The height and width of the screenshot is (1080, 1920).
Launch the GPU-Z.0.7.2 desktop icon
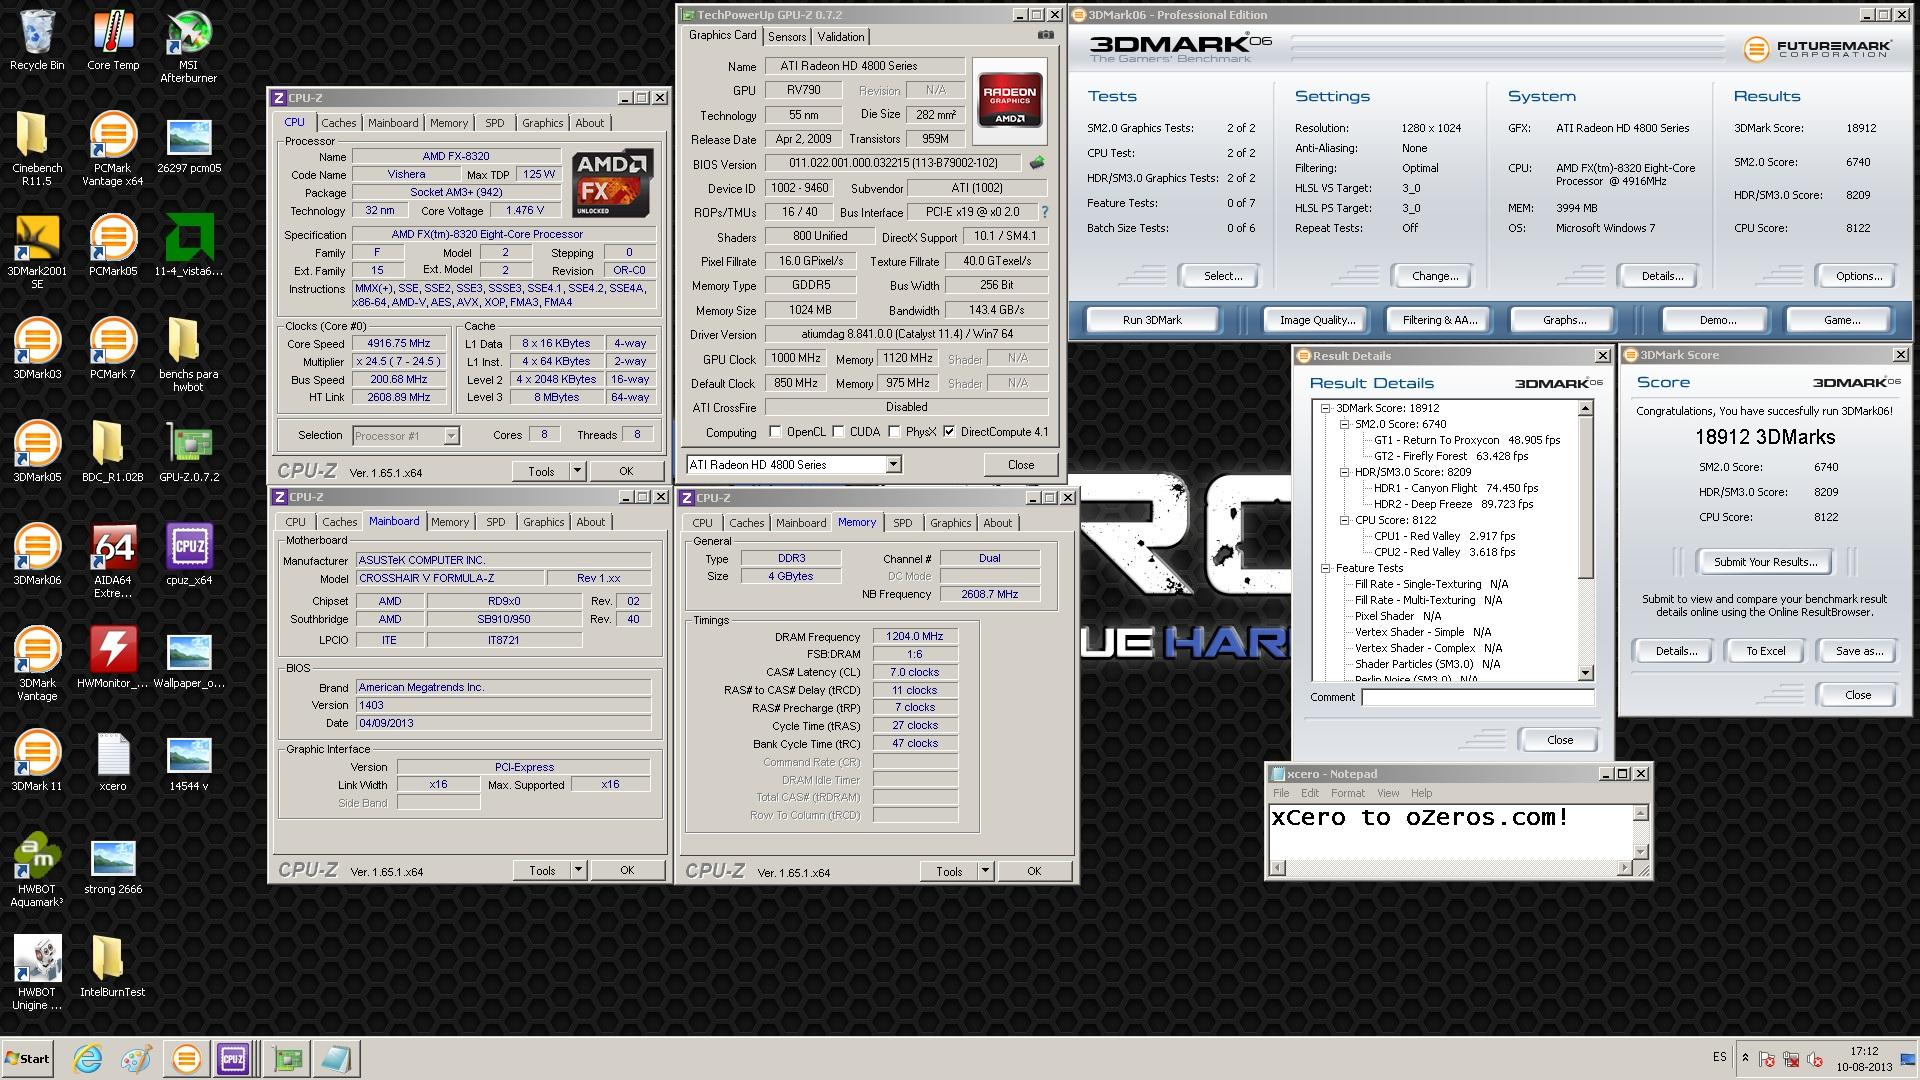189,452
